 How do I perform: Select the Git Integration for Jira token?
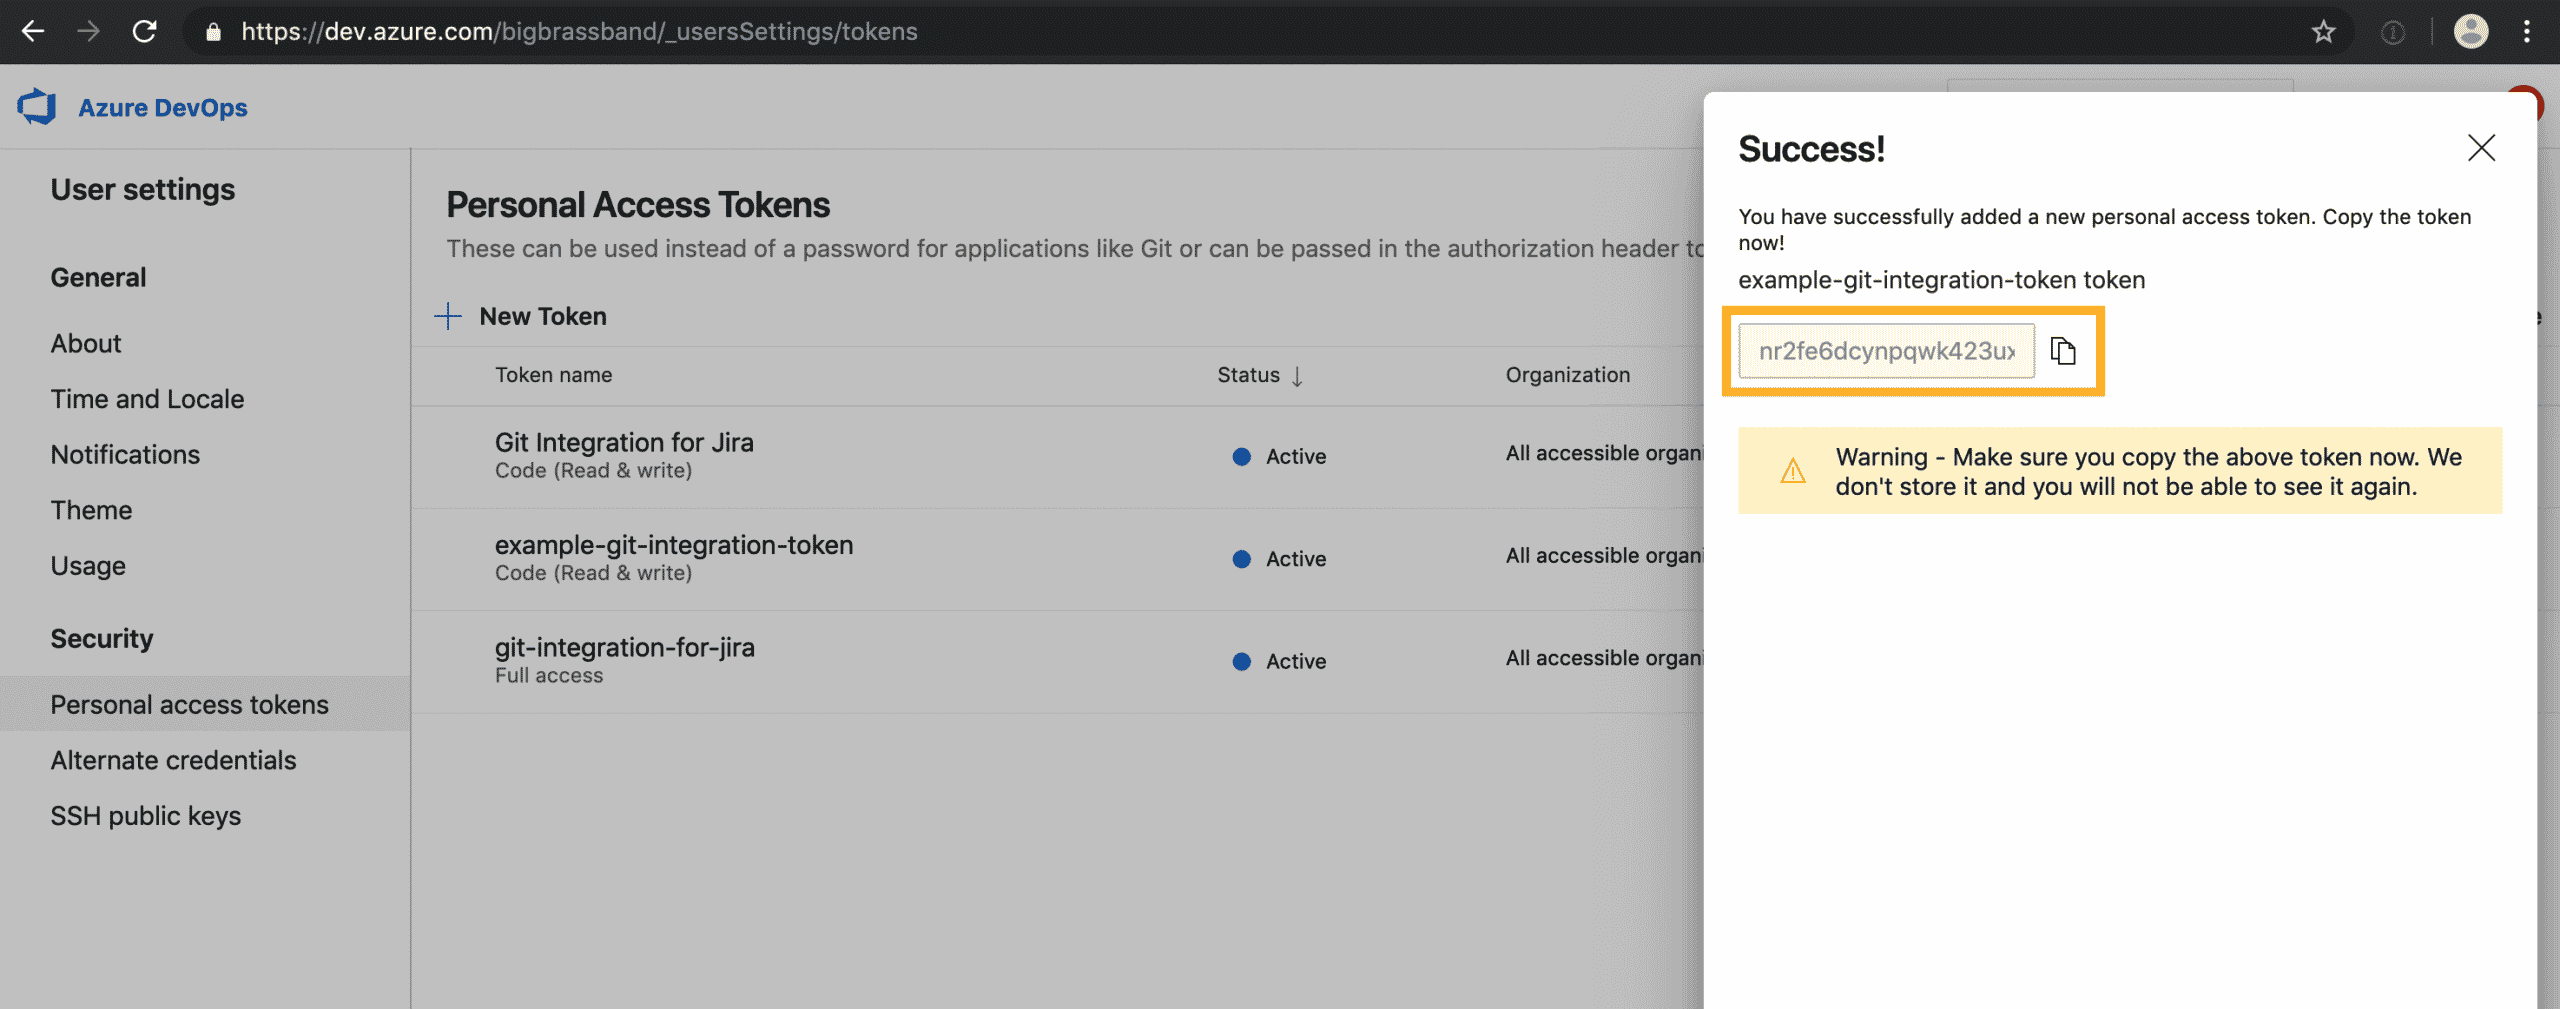tap(624, 442)
